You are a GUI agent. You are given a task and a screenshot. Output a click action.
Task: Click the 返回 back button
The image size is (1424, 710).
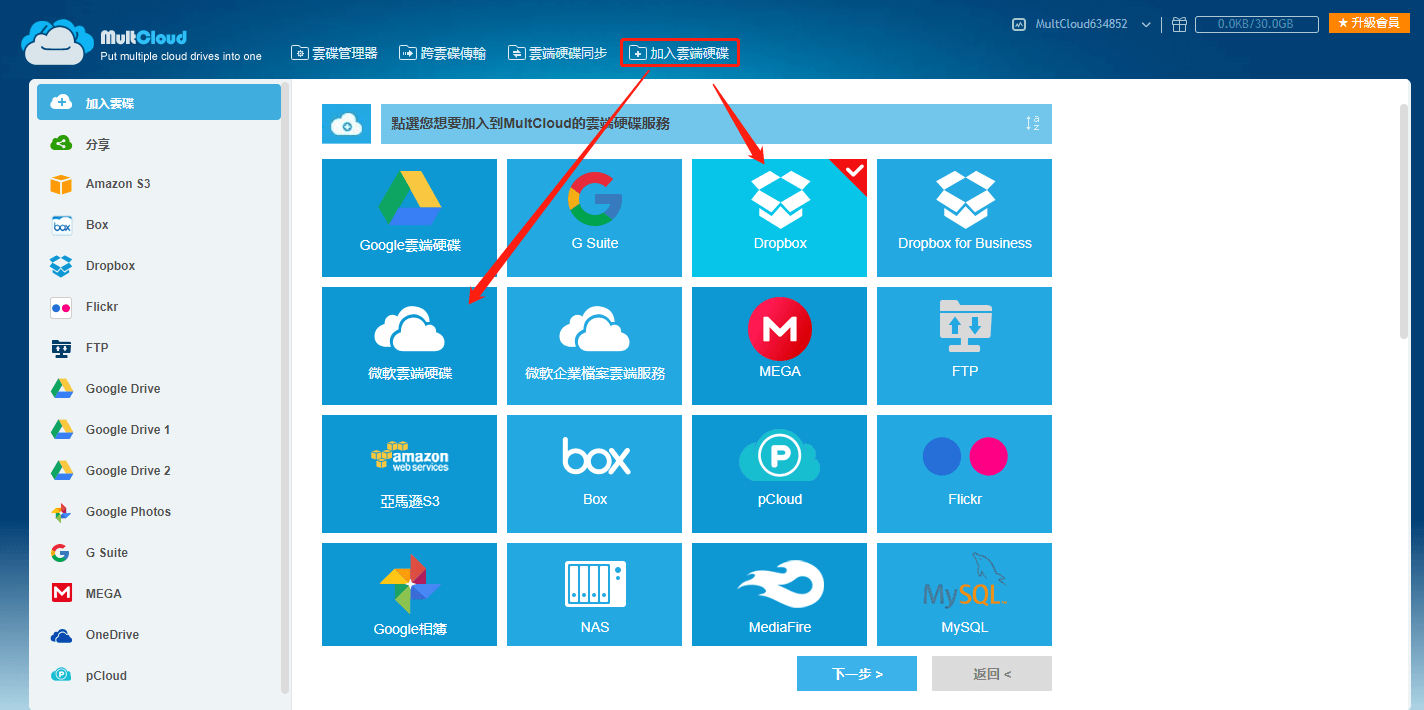pos(992,674)
